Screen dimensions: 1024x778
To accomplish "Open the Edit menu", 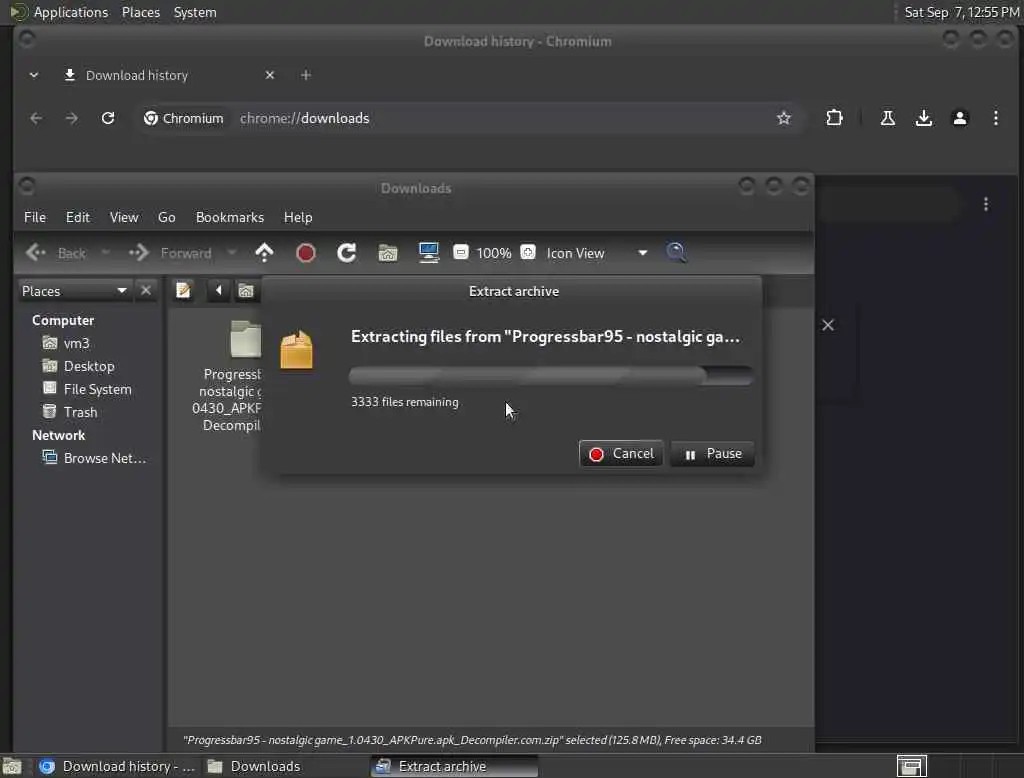I will pos(78,218).
